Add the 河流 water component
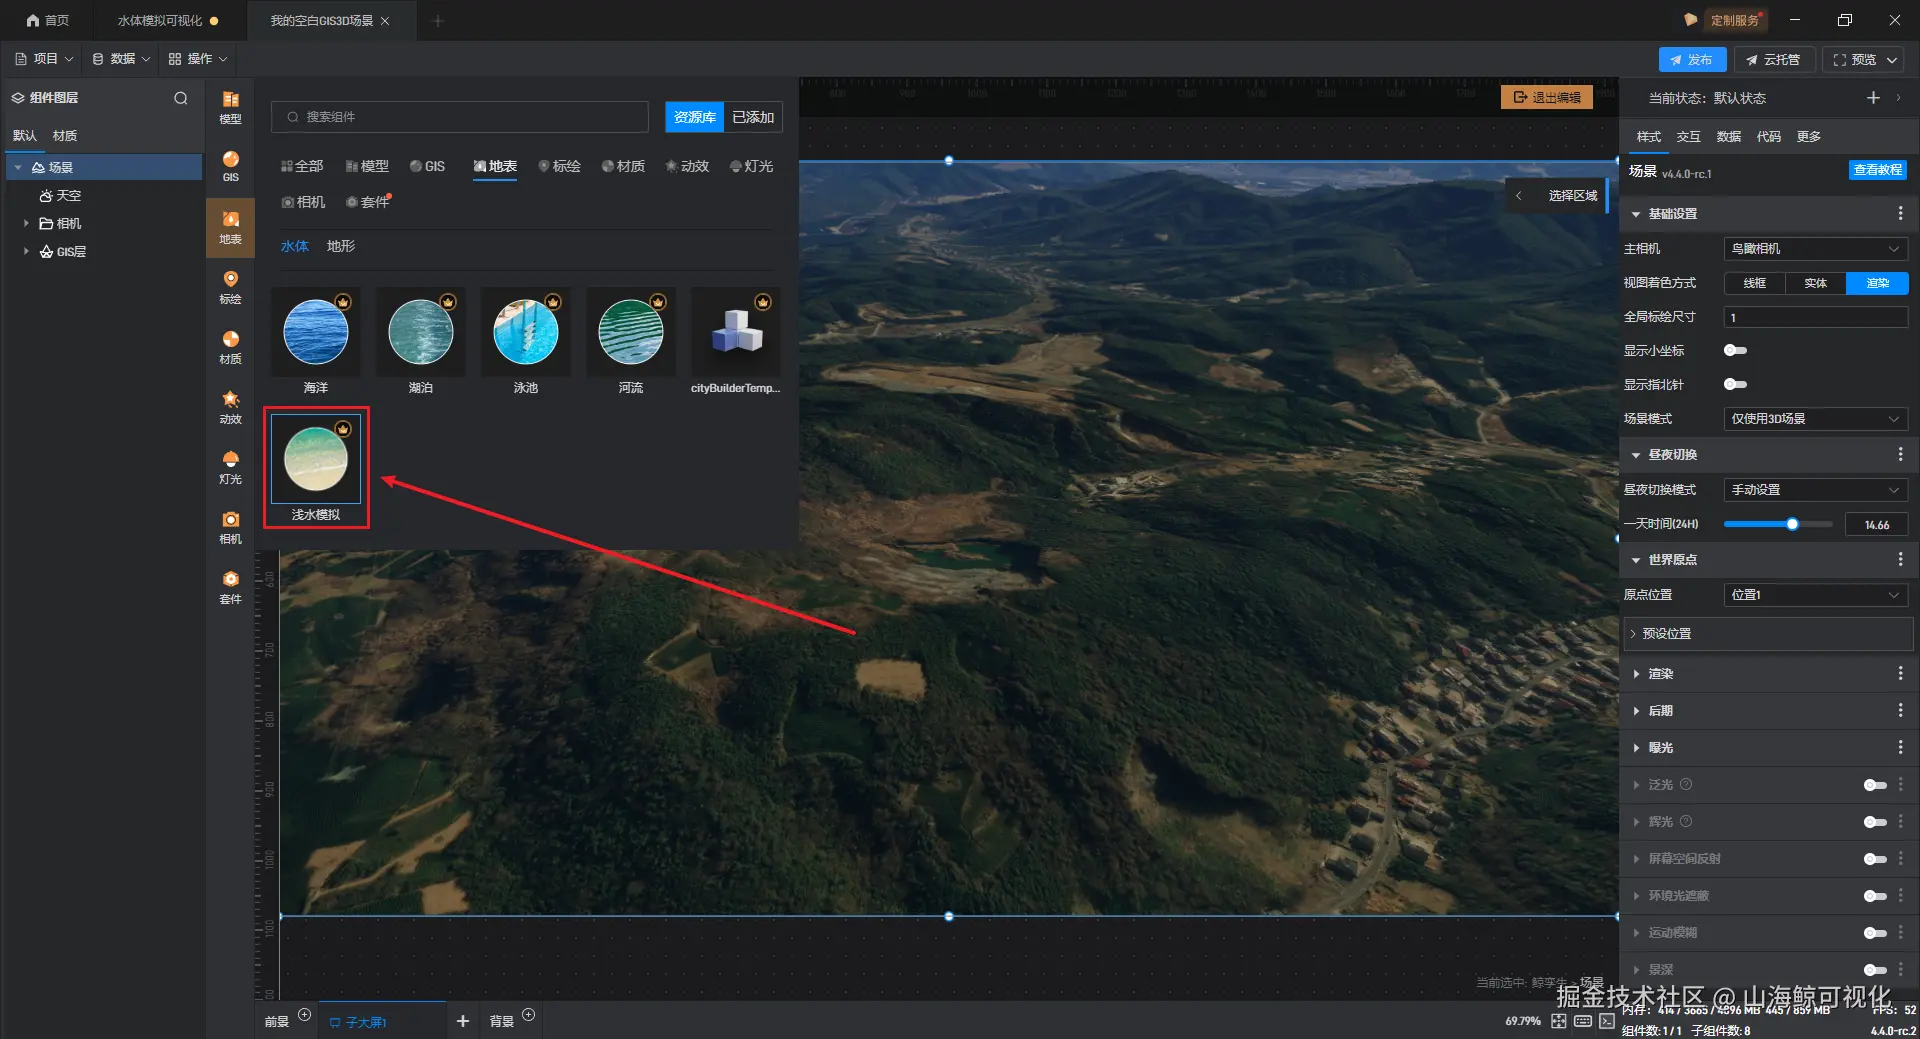Viewport: 1920px width, 1039px height. coord(631,341)
